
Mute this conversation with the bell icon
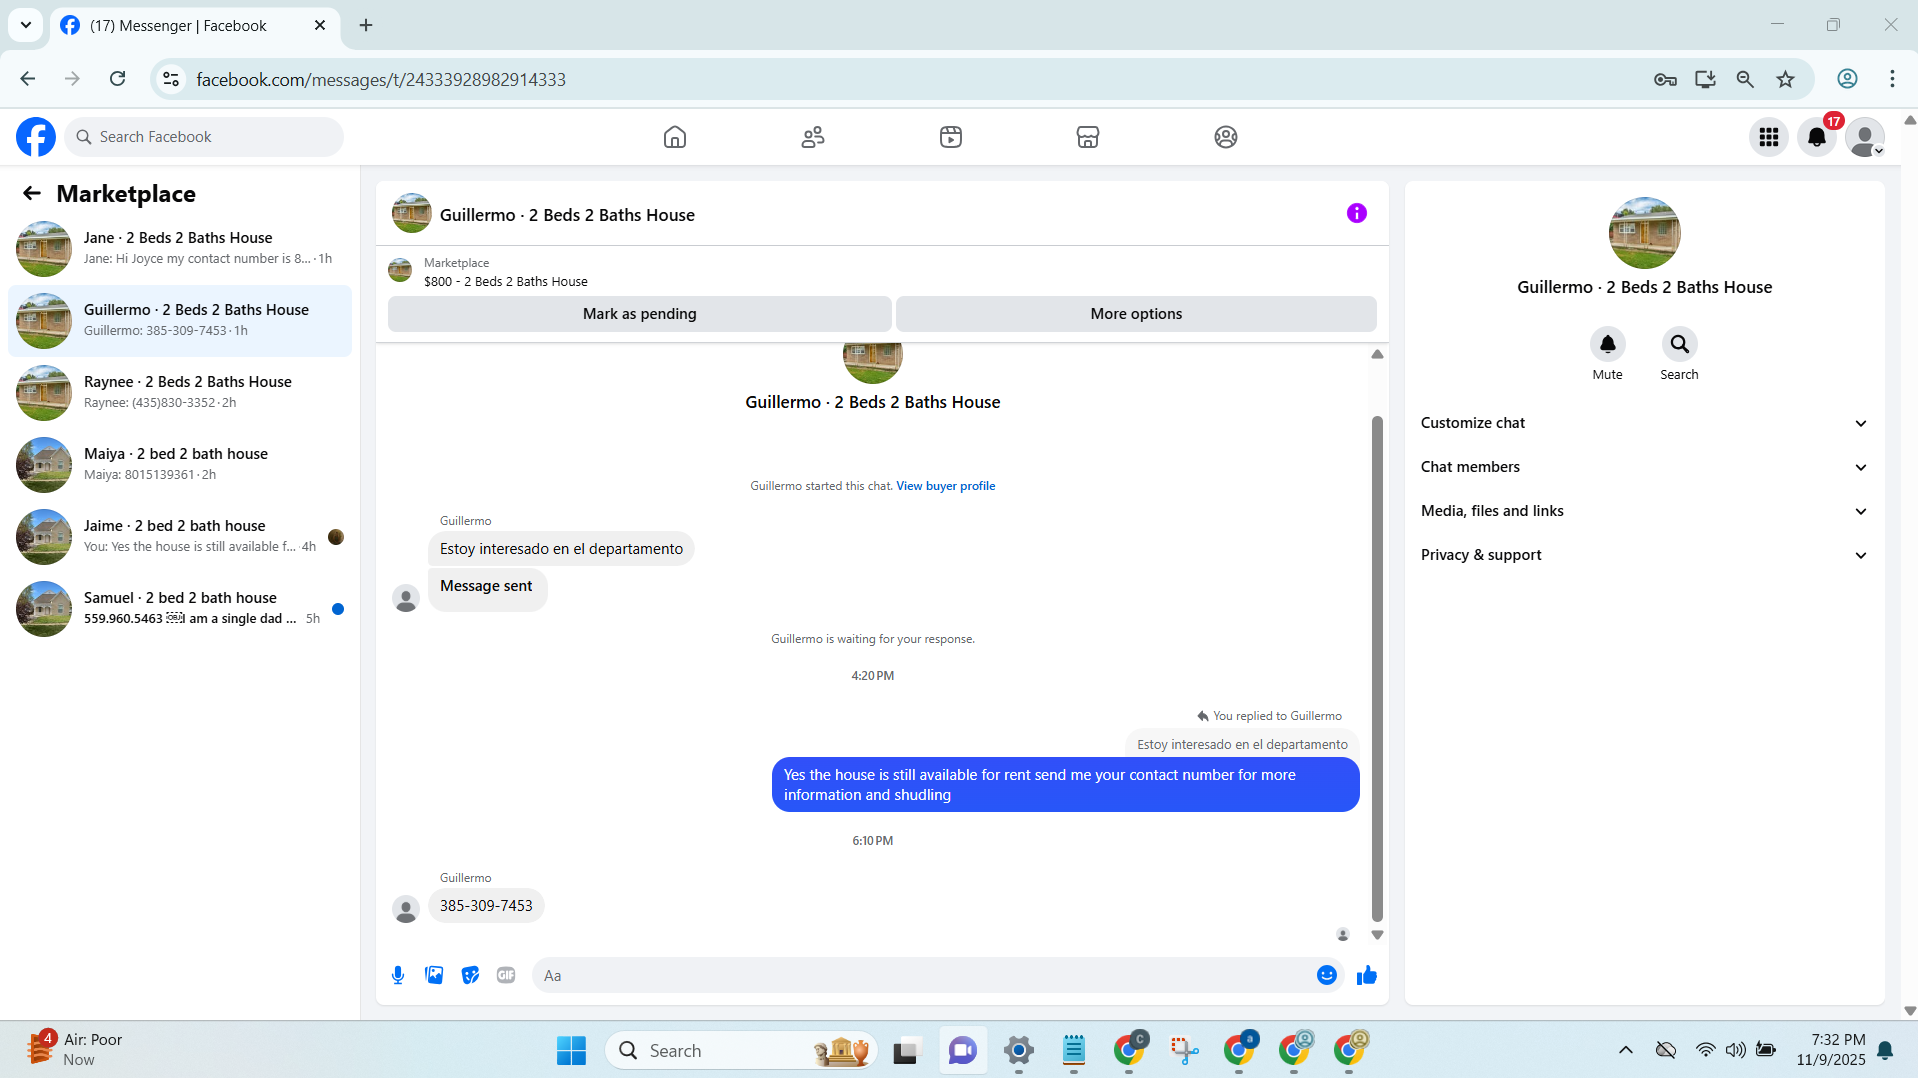point(1608,344)
